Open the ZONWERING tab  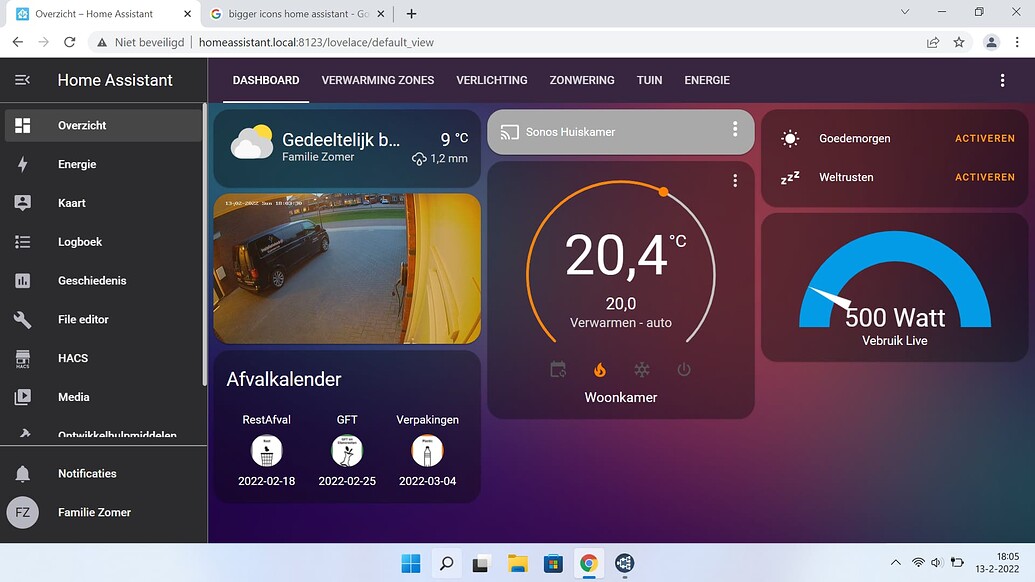581,80
